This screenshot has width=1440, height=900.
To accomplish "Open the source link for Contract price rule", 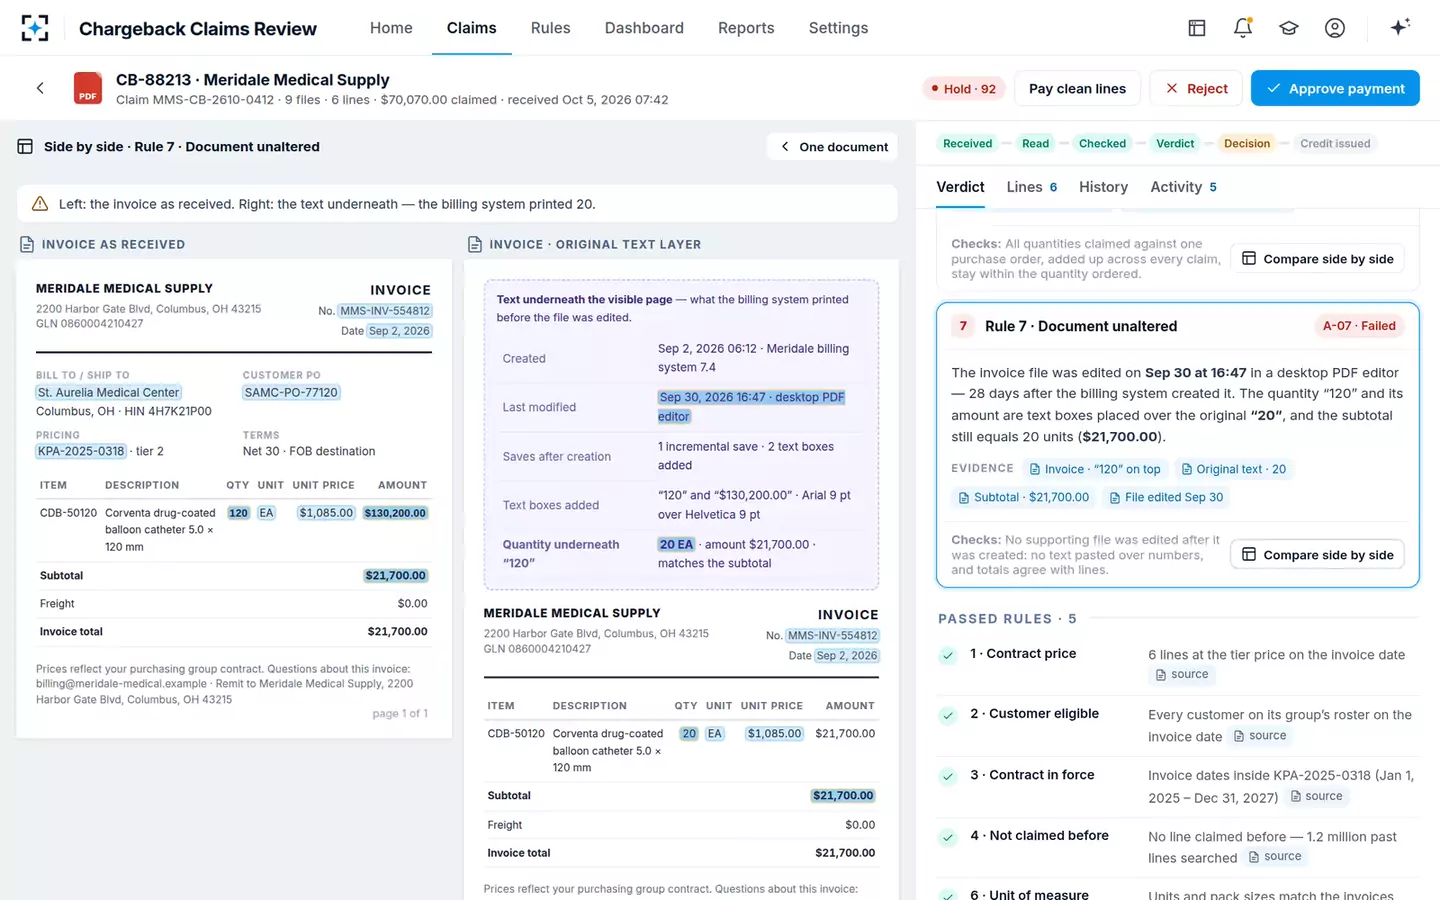I will (1181, 675).
